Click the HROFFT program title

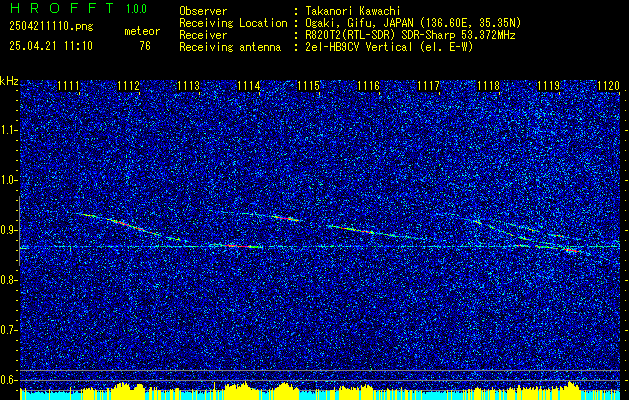[63, 8]
